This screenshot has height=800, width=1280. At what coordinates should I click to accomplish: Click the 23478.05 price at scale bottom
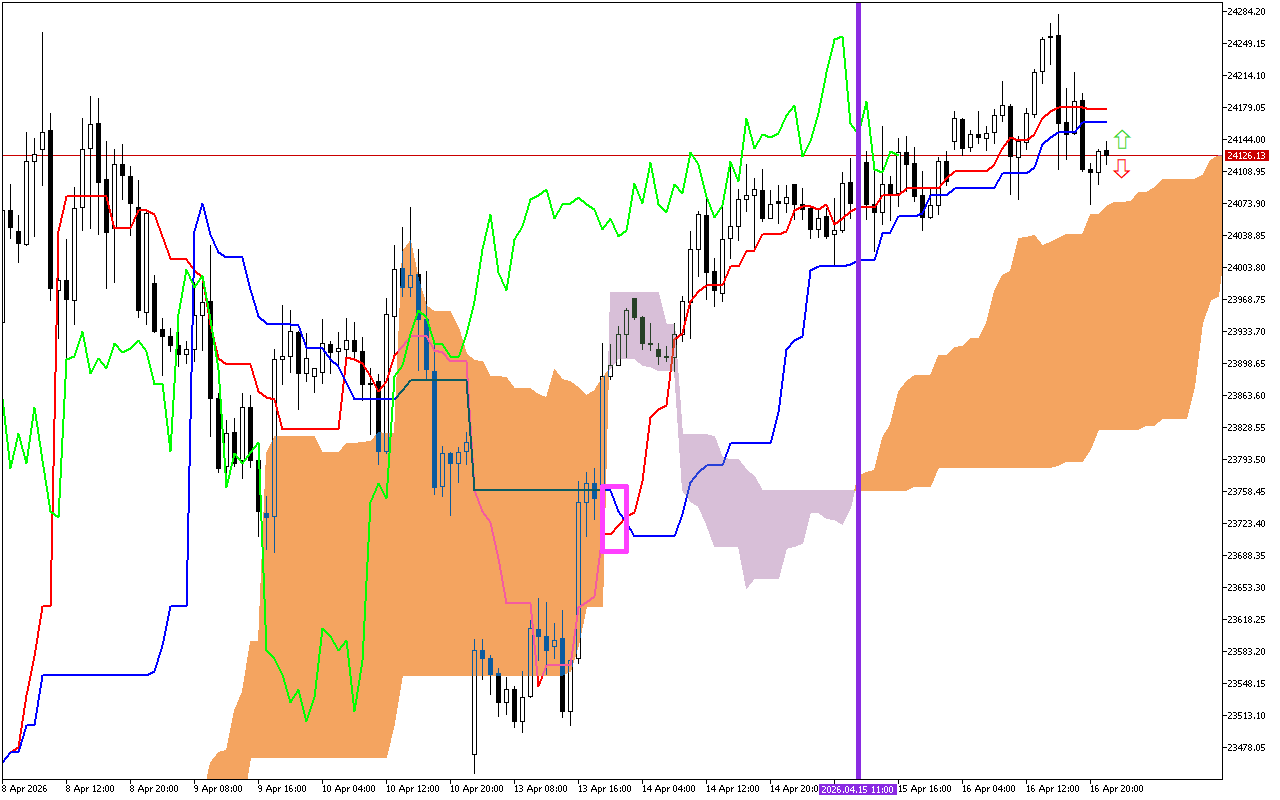(1246, 748)
